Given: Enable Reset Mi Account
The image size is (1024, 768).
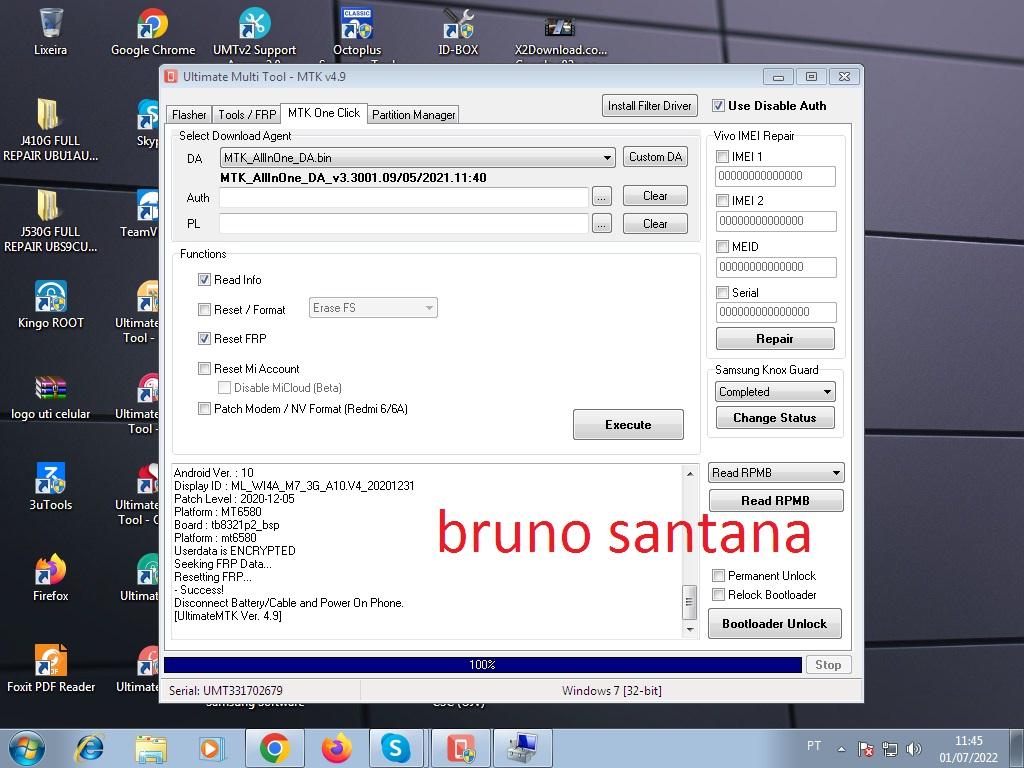Looking at the screenshot, I should (x=204, y=368).
